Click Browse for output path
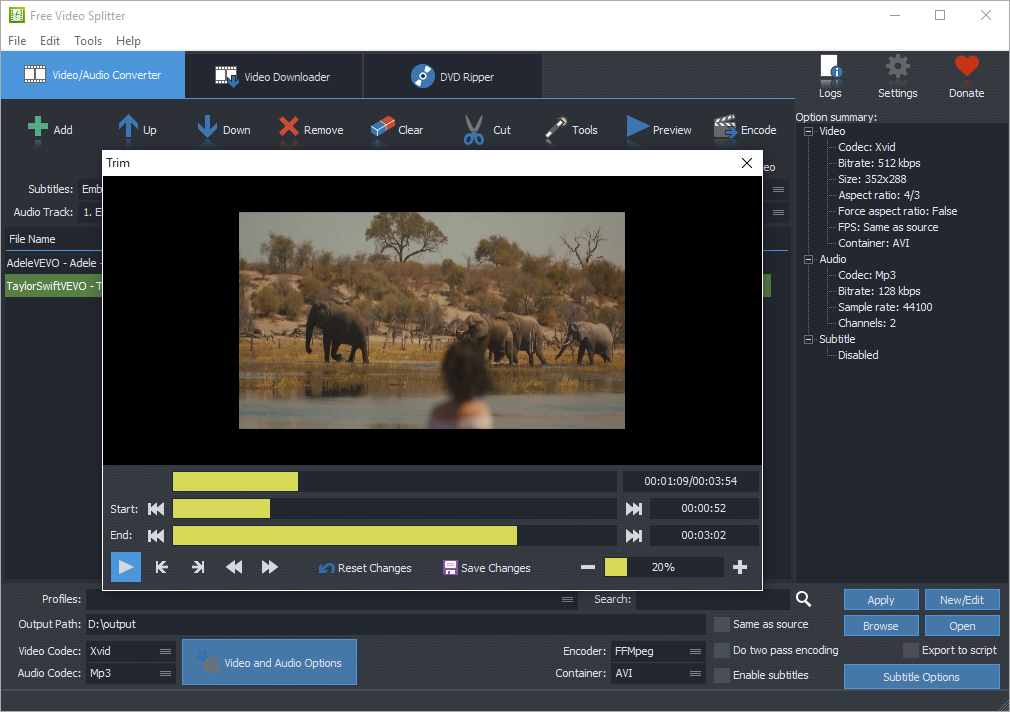1010x712 pixels. pos(881,626)
